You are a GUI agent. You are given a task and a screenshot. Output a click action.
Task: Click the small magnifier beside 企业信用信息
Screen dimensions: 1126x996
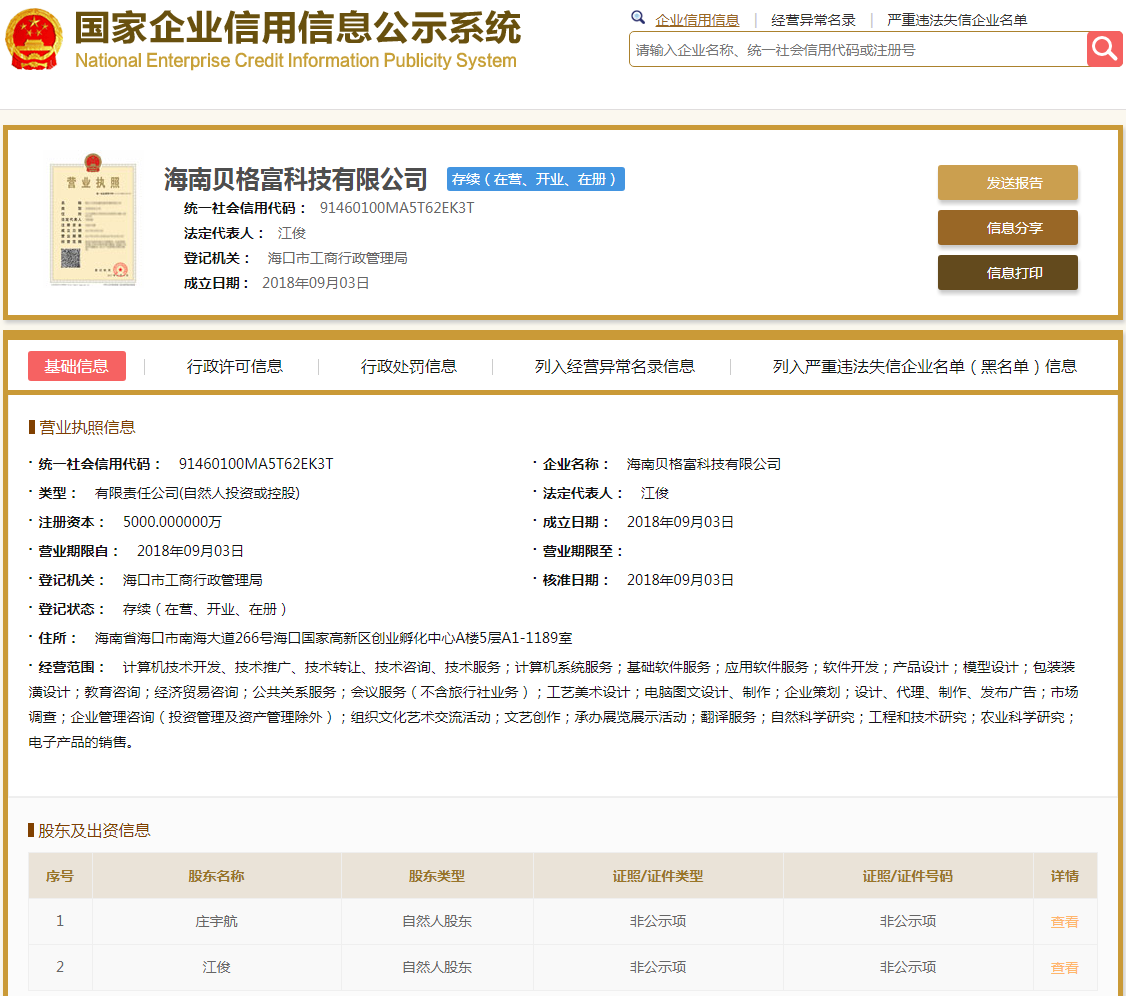coord(638,17)
